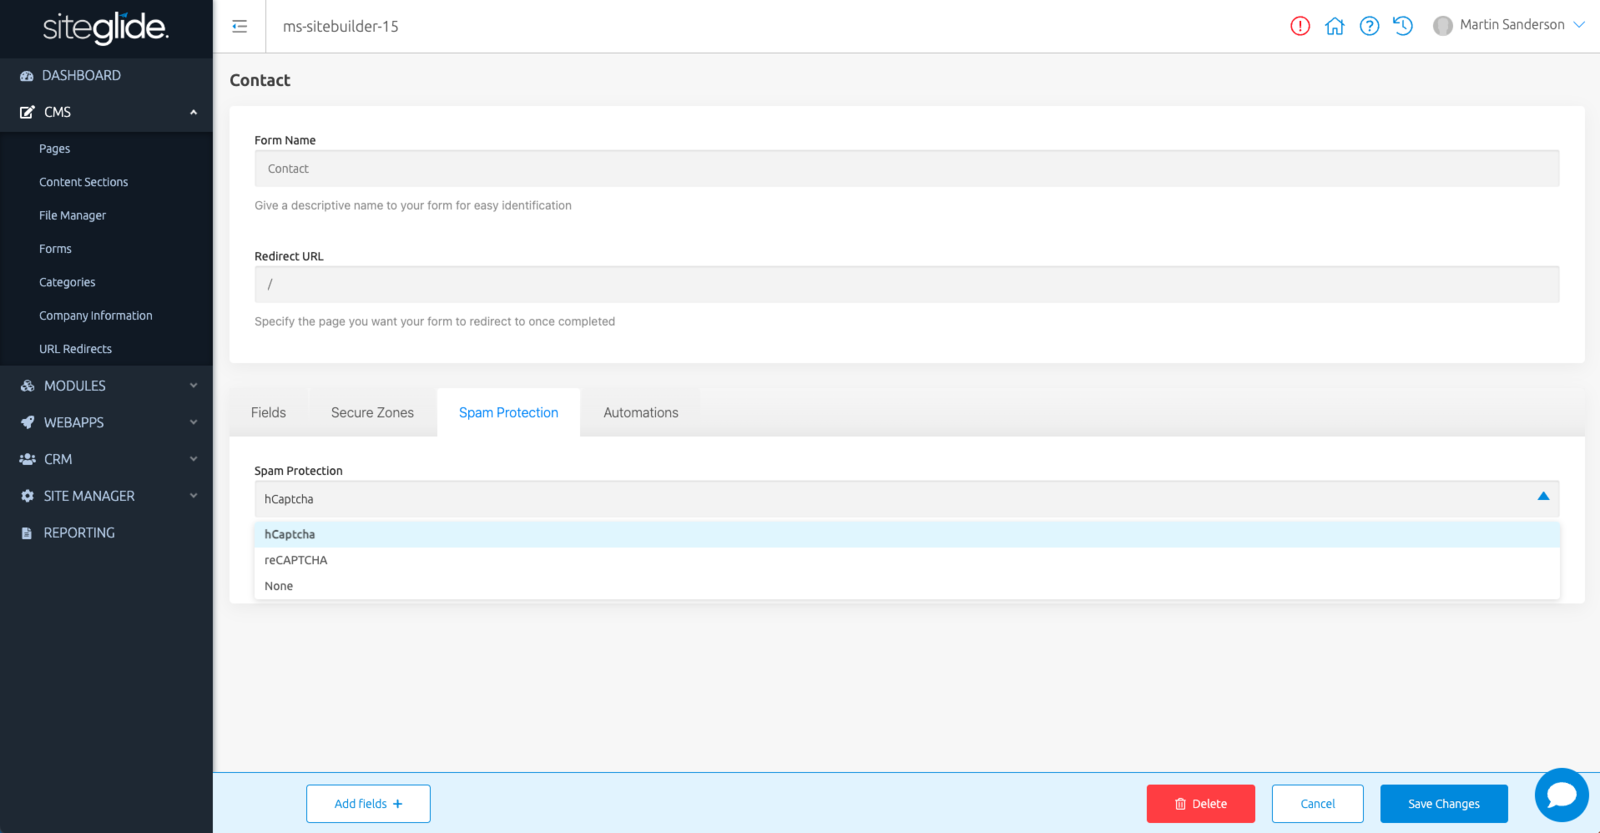Select reCAPTCHA from the dropdown list
1600x833 pixels.
click(296, 560)
